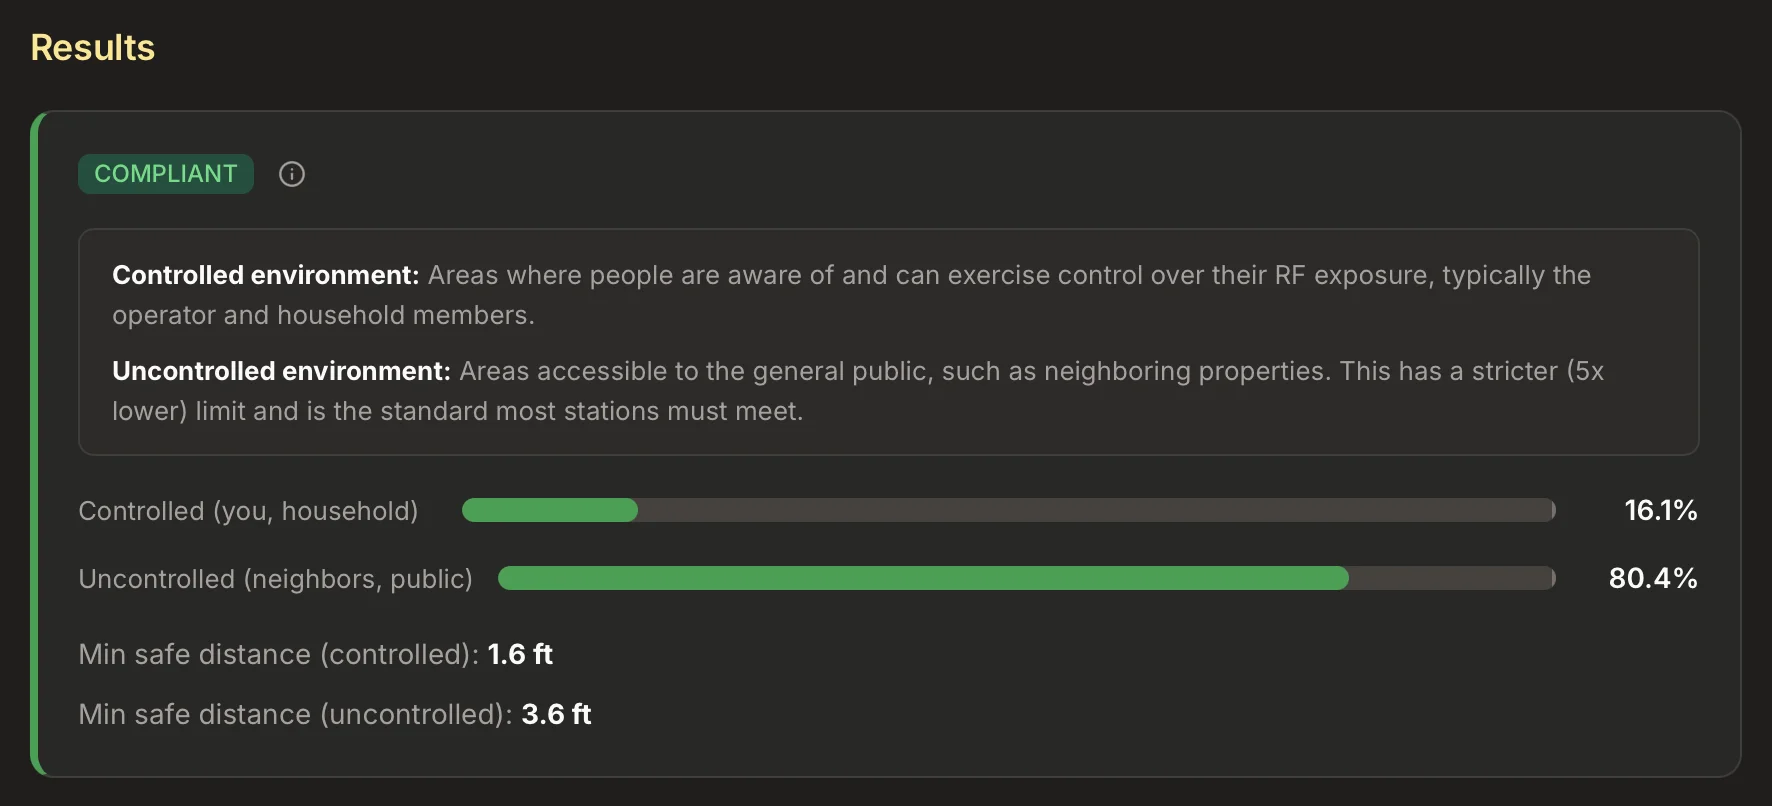Image resolution: width=1772 pixels, height=806 pixels.
Task: Click the Uncontrolled (neighbors, public) label
Action: pyautogui.click(x=275, y=579)
